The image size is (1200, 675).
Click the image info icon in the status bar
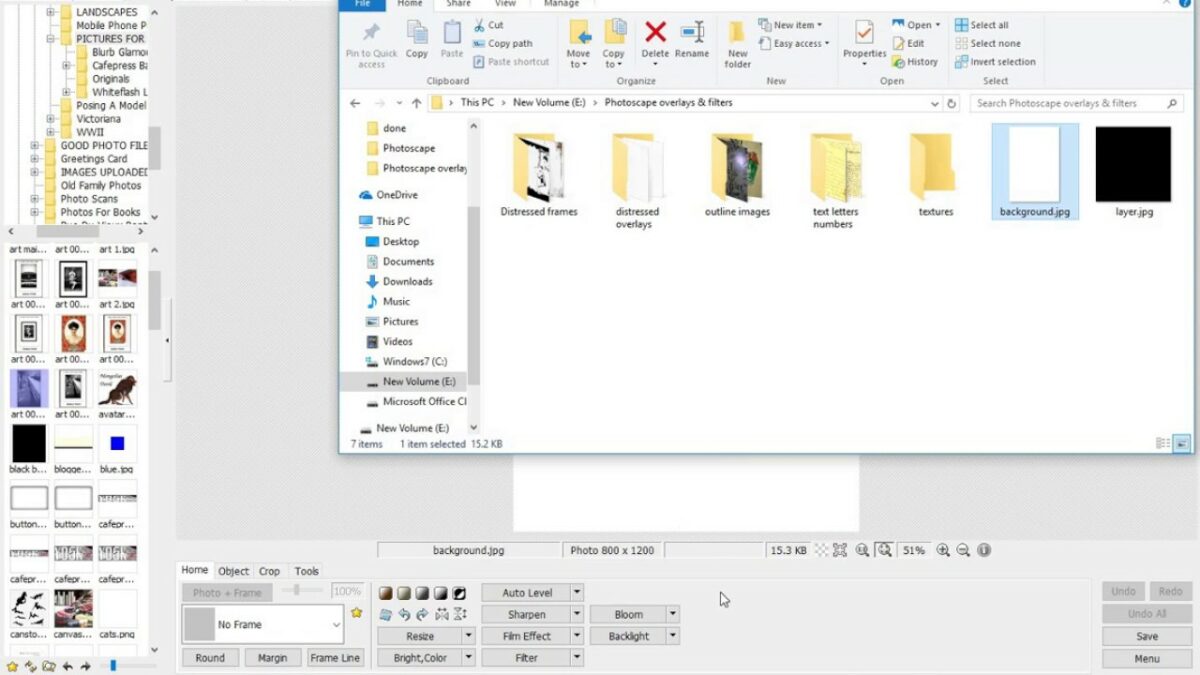pyautogui.click(x=983, y=549)
